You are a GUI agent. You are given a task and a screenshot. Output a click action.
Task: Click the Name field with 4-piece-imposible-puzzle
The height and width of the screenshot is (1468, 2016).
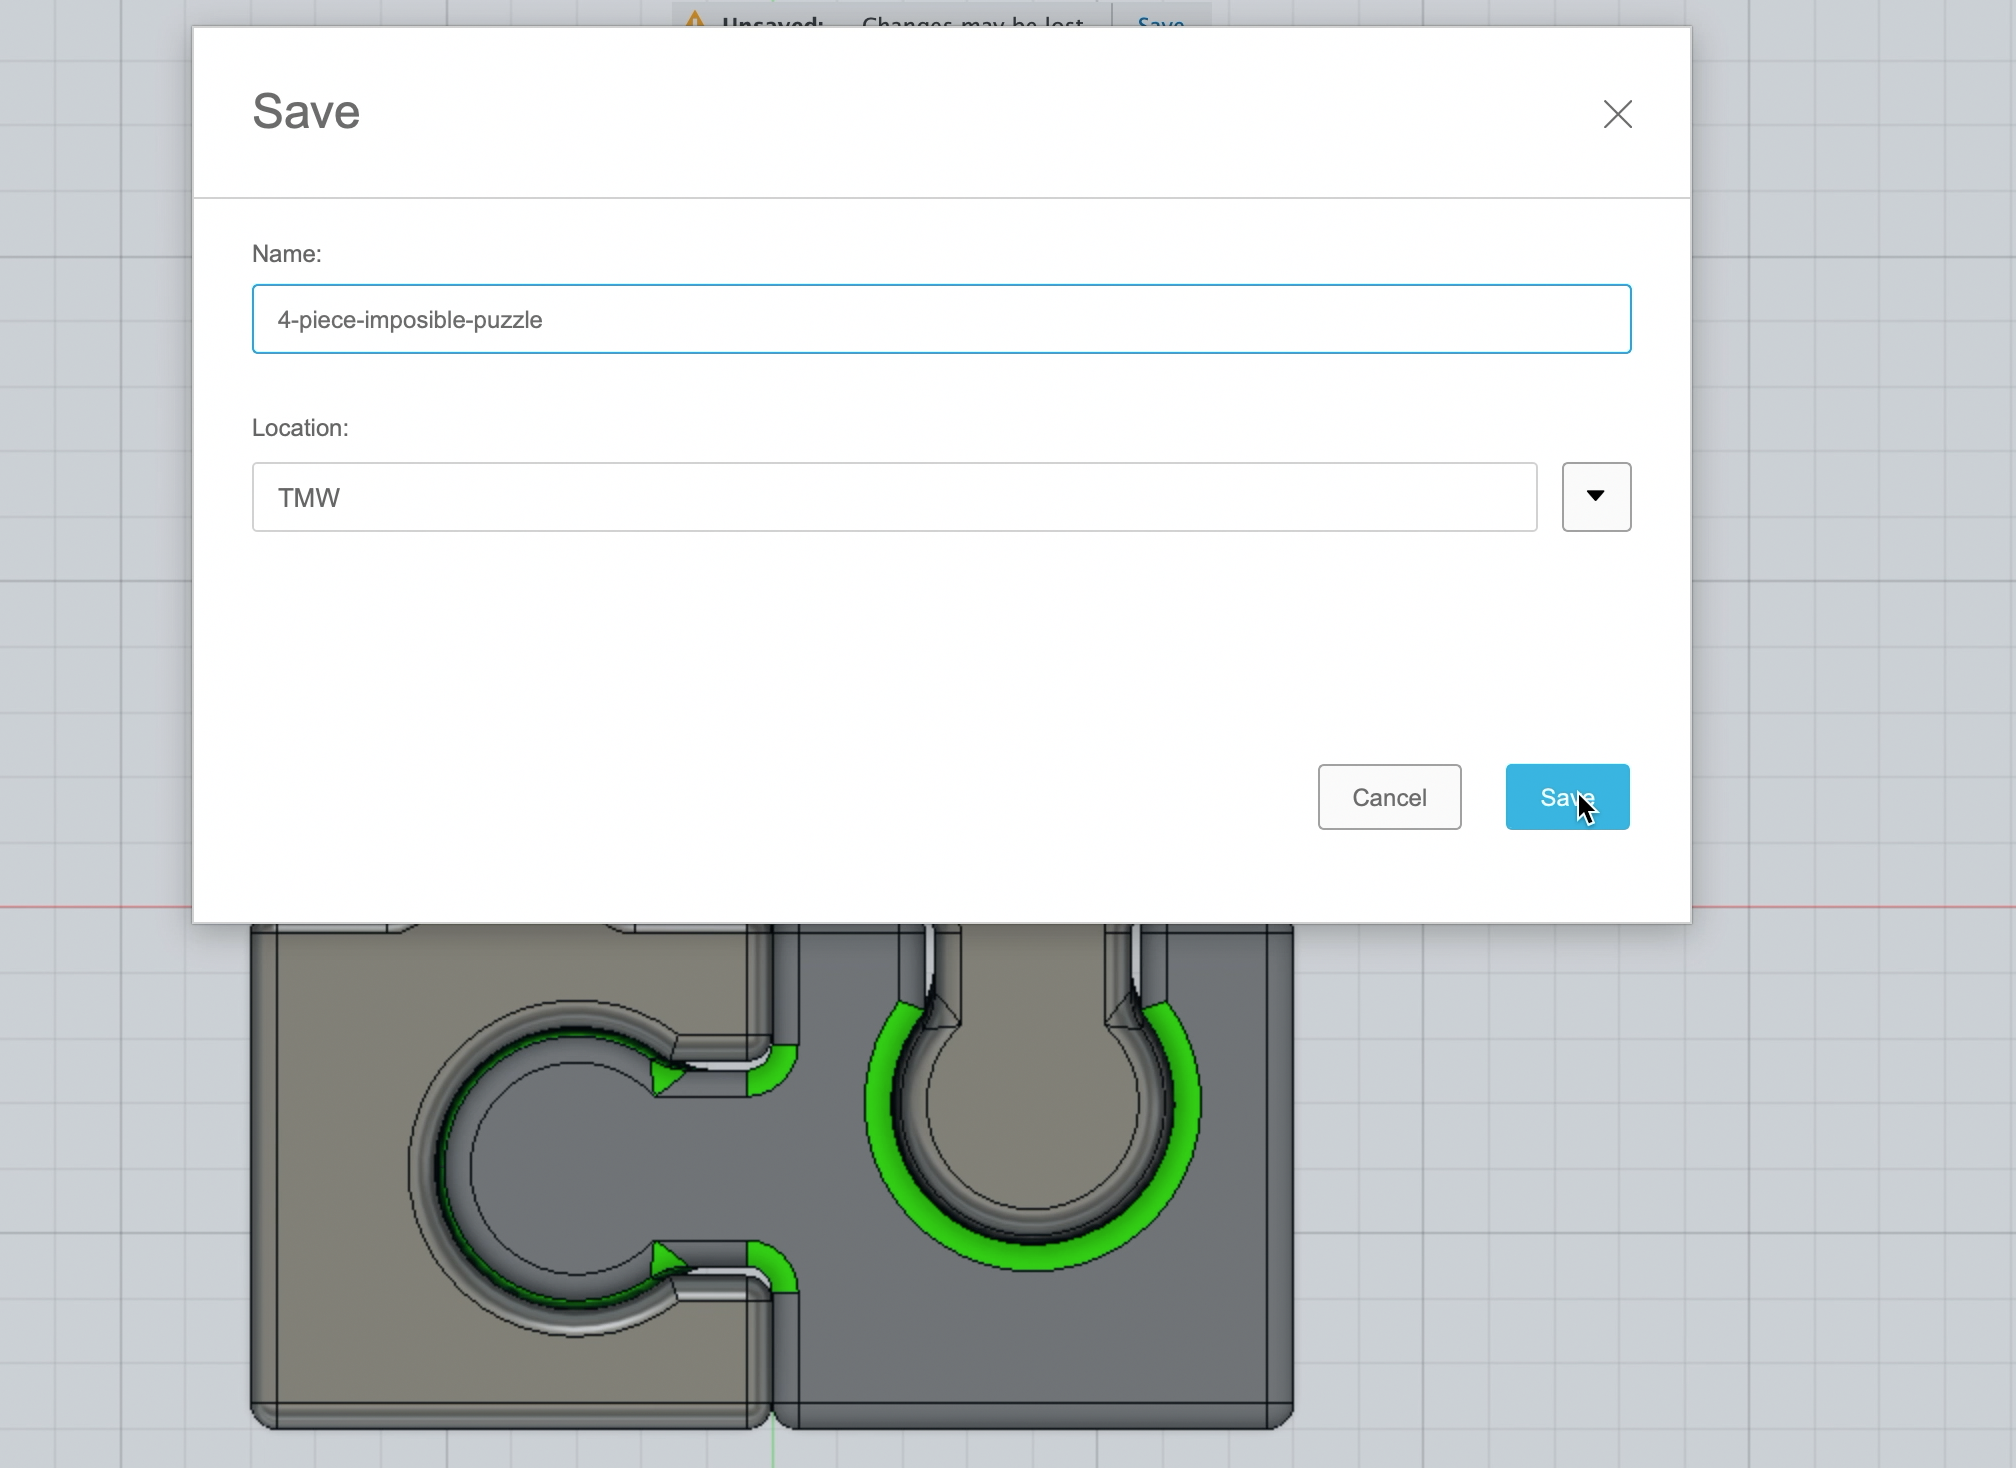click(940, 319)
